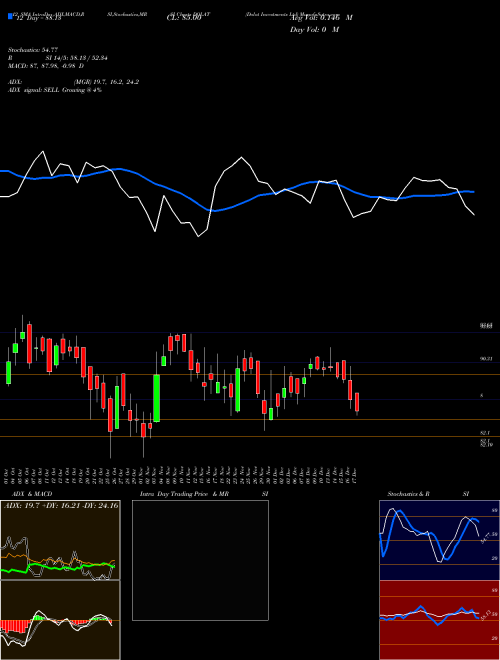Screen dimensions: 500x660
Task: Click the RSI 14/3 values line
Action: coord(58,58)
